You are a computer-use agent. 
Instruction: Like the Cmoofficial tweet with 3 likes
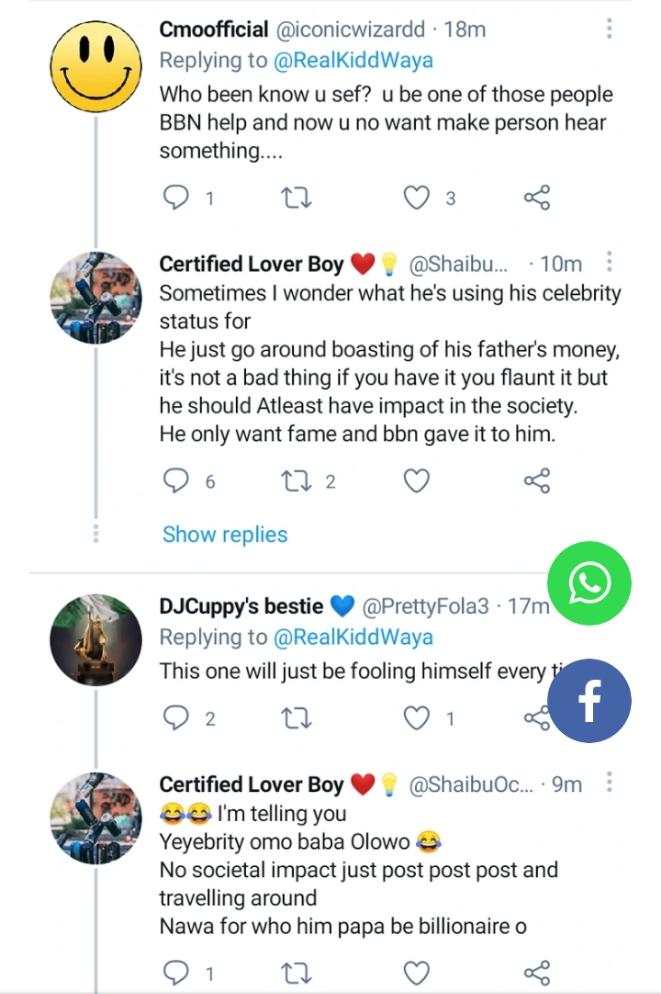coord(416,198)
